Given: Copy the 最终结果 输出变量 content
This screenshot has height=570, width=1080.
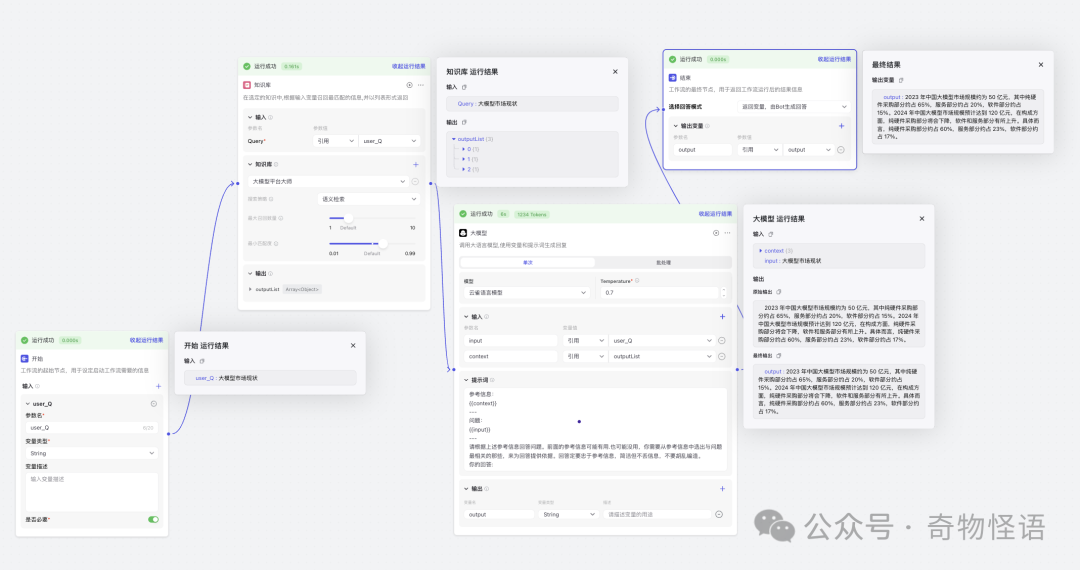Looking at the screenshot, I should coord(901,80).
